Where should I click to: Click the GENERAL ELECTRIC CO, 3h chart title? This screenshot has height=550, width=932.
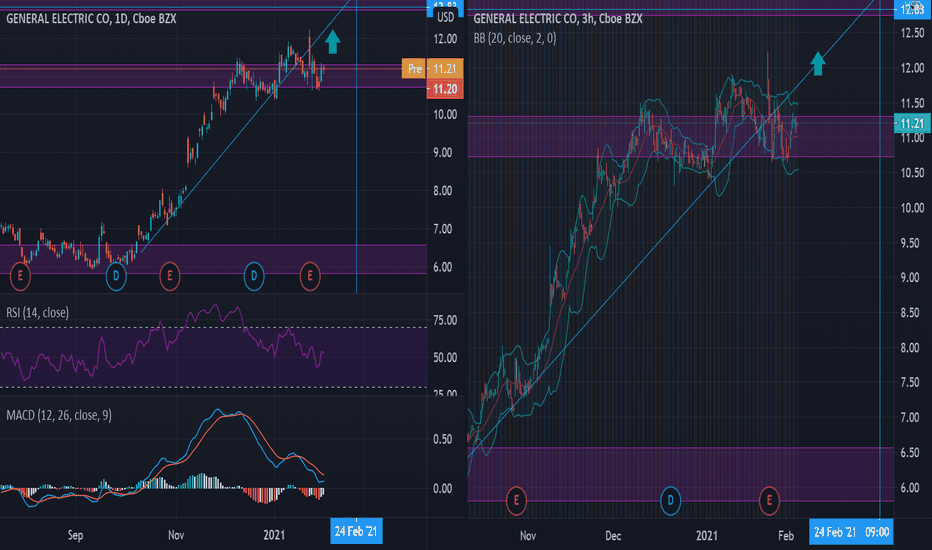(558, 18)
